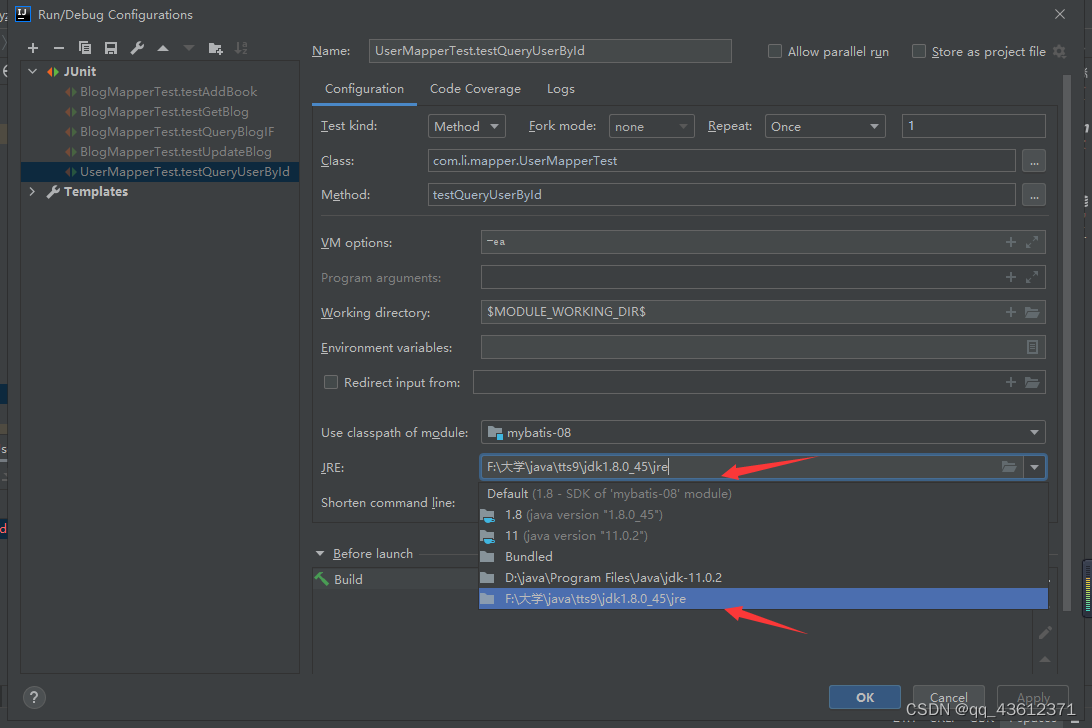Create a new configurations folder
This screenshot has width=1092, height=728.
coord(217,47)
